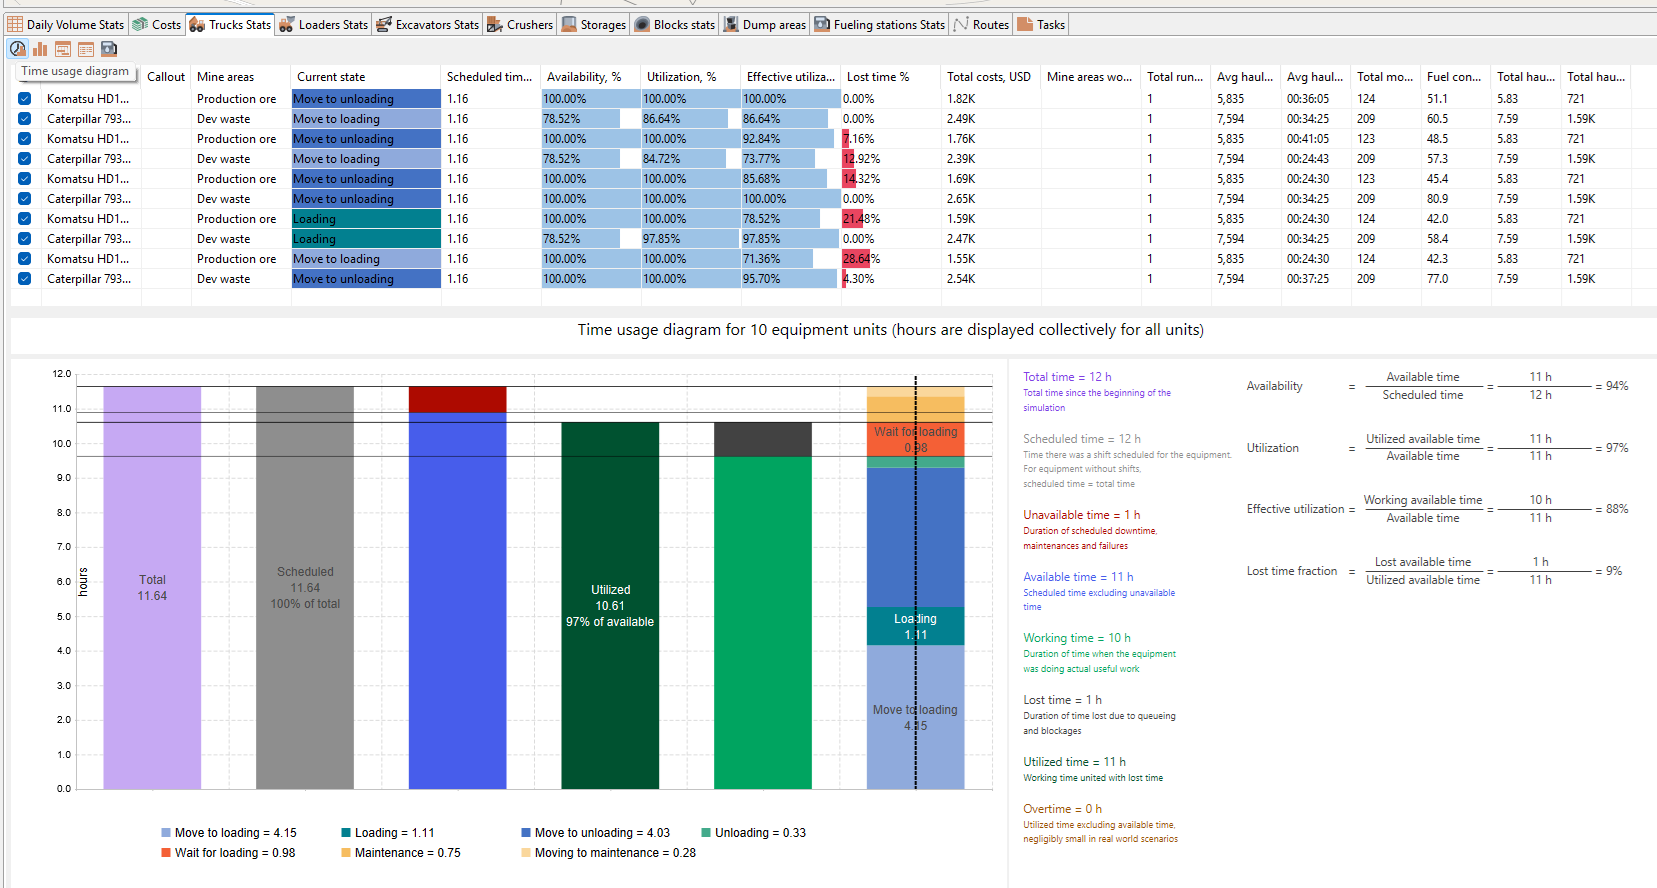Click the purple Total 11.64 bar
The image size is (1657, 888).
(x=152, y=588)
